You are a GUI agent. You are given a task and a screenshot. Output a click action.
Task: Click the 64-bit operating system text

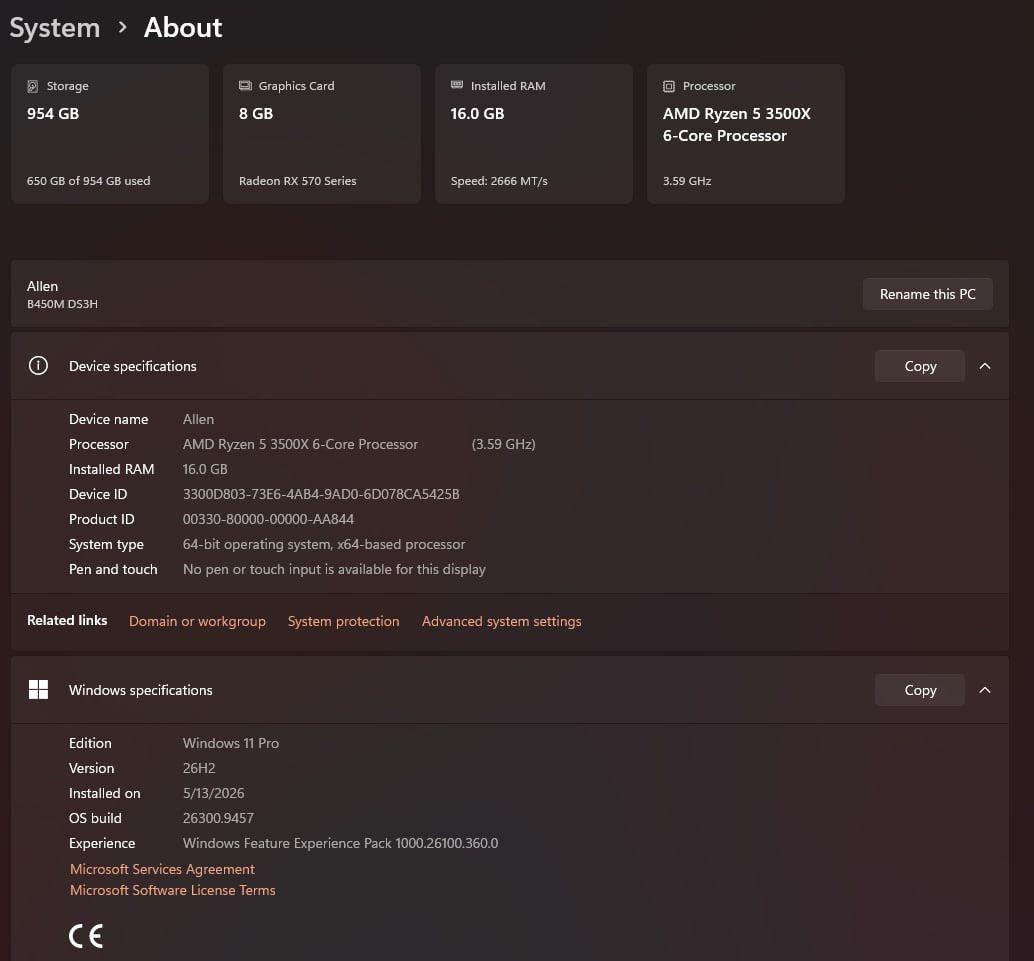click(324, 544)
